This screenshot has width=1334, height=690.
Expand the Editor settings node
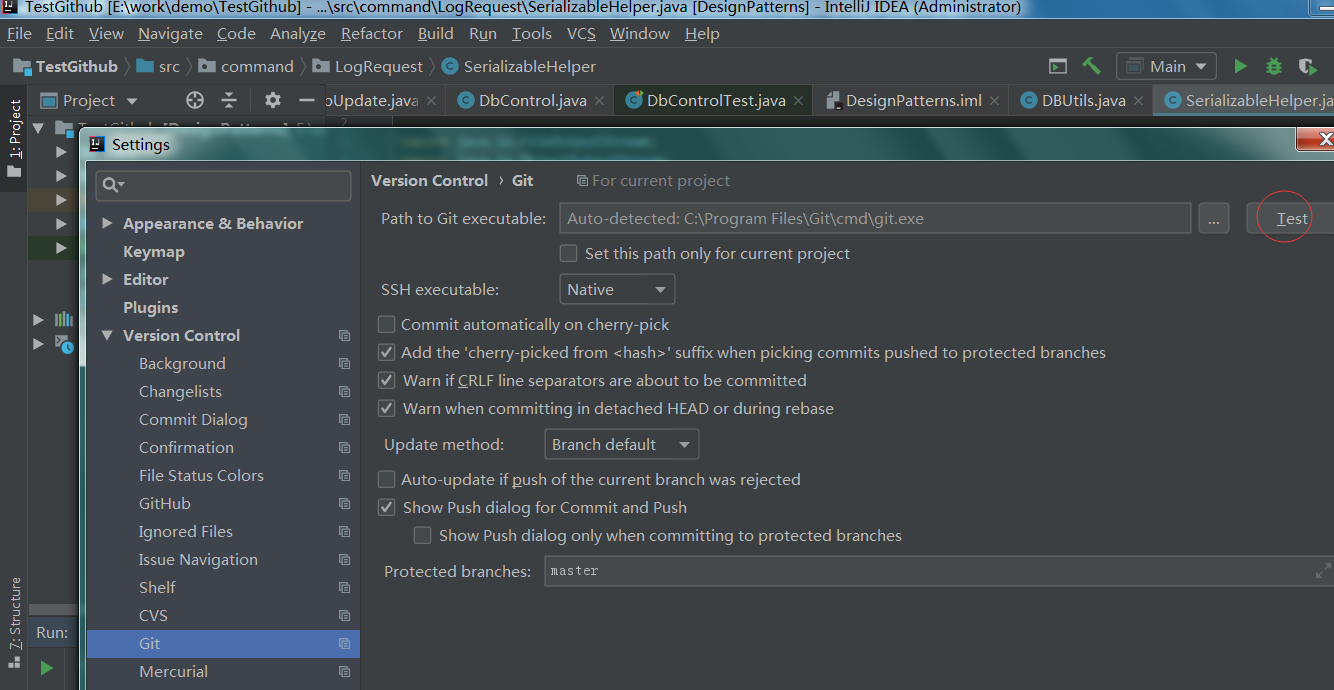coord(107,280)
